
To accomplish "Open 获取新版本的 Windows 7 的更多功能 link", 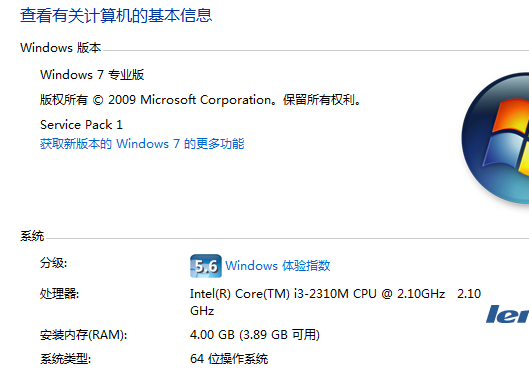I will tap(142, 144).
